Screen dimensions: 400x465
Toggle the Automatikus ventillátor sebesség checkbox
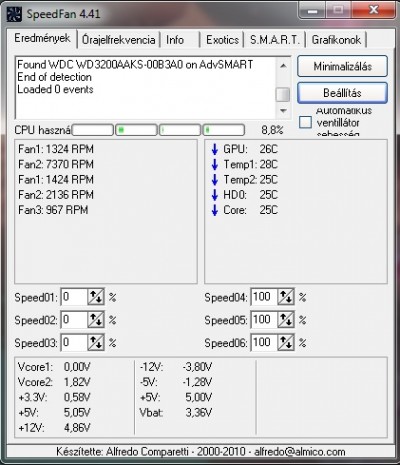pyautogui.click(x=305, y=122)
